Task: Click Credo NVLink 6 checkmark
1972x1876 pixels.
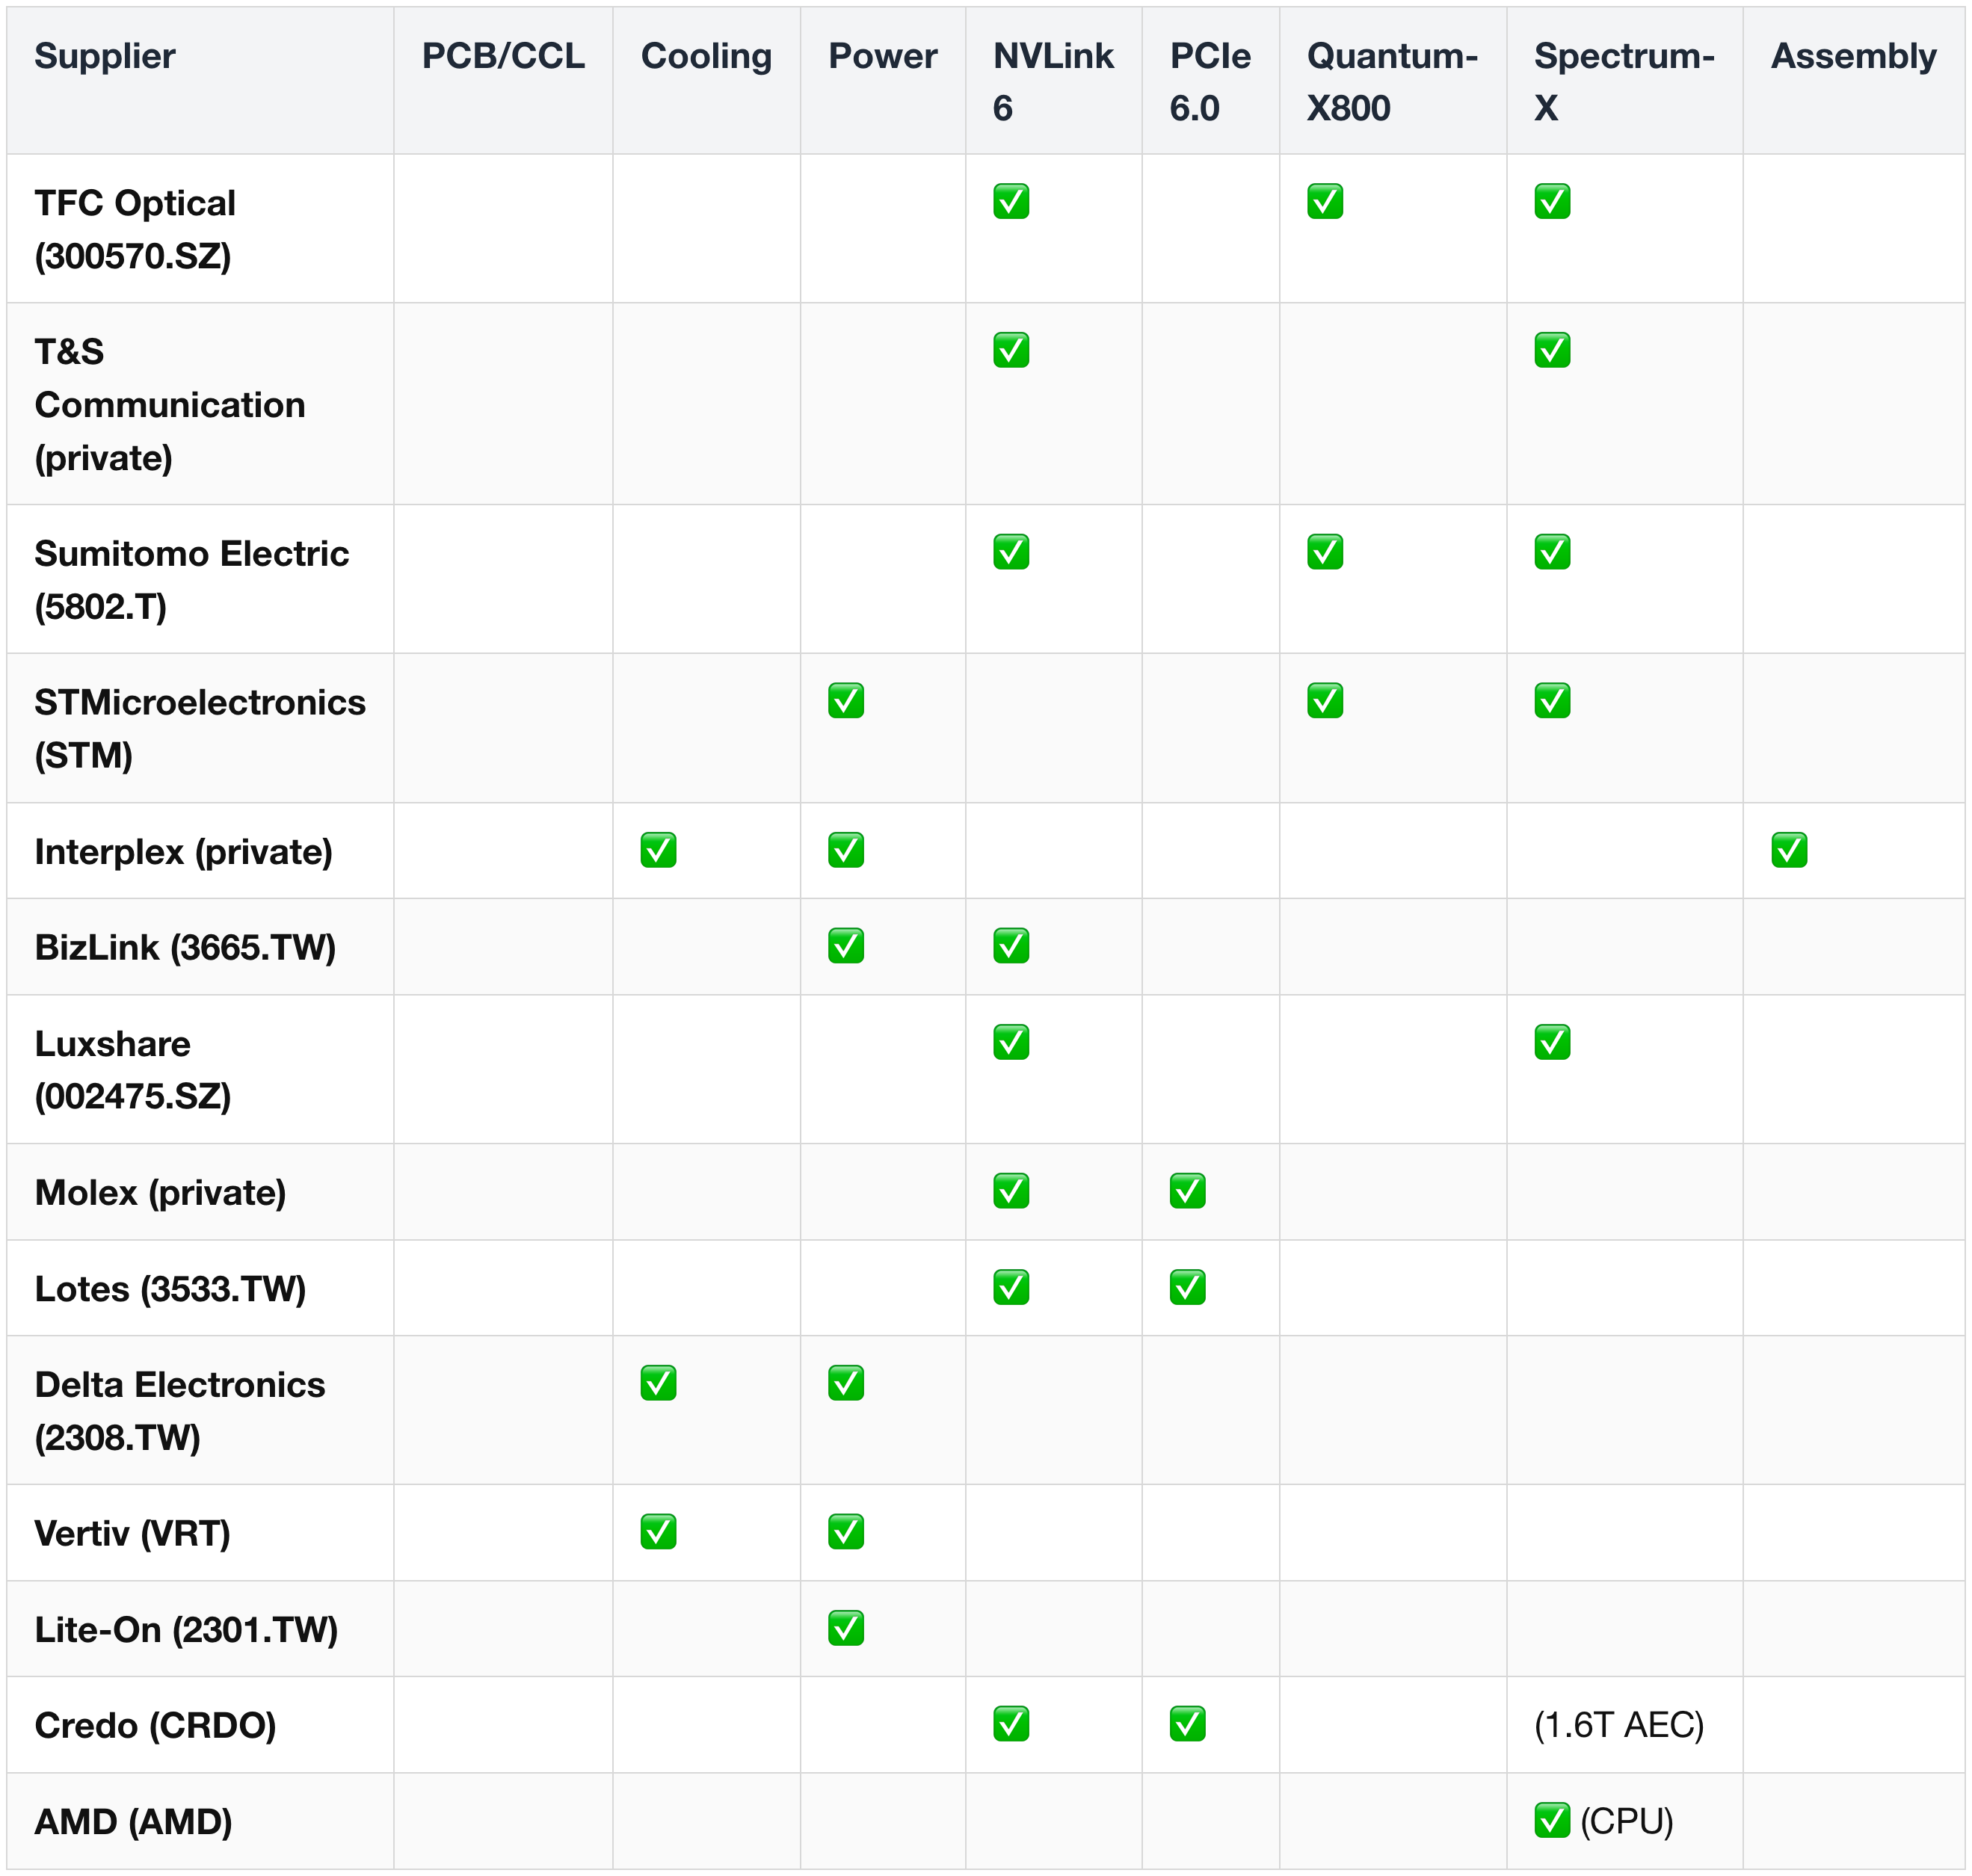Action: tap(1011, 1724)
